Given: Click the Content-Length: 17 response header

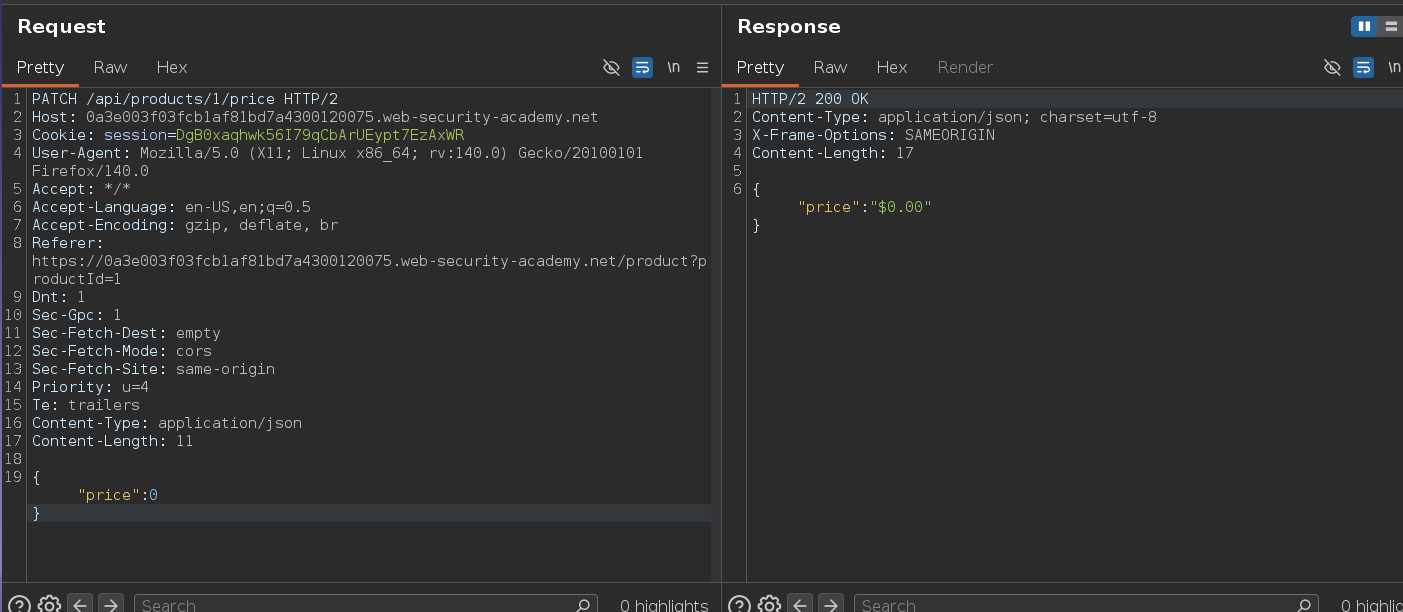Looking at the screenshot, I should click(x=832, y=153).
